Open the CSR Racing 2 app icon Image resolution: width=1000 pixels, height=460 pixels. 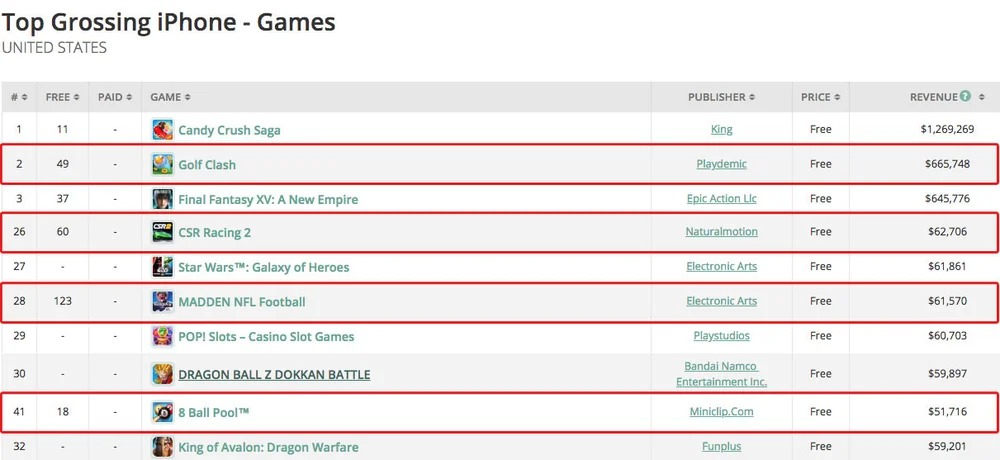163,232
